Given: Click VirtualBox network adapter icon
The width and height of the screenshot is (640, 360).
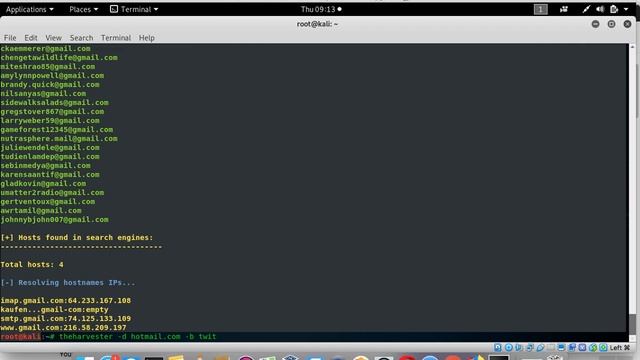Looking at the screenshot, I should (x=529, y=347).
